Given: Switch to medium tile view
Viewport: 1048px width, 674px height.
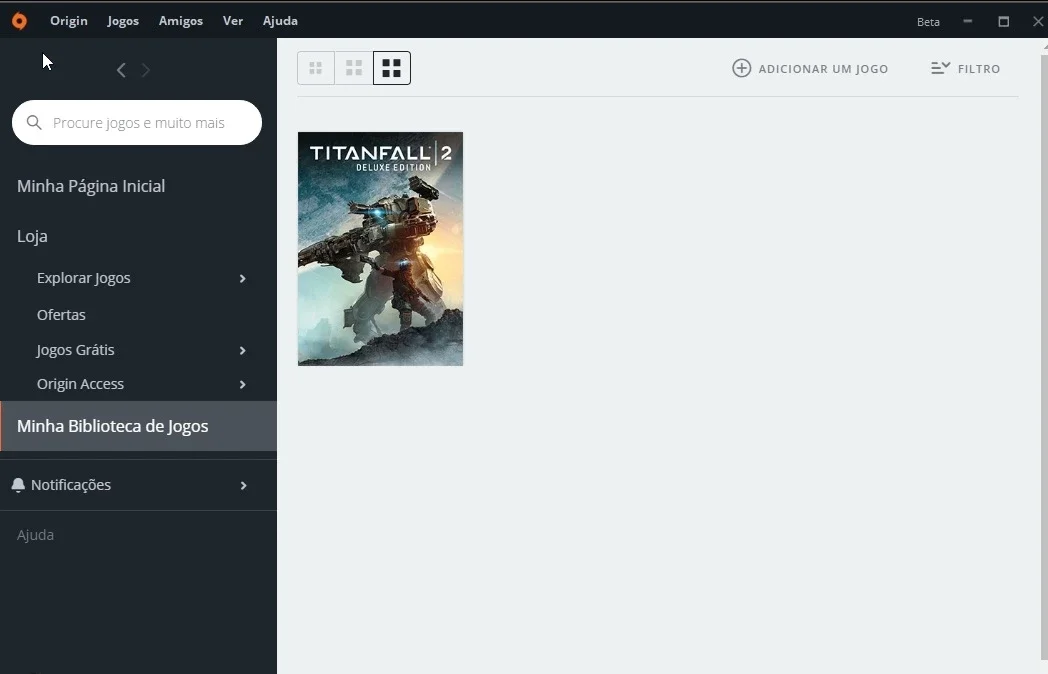Looking at the screenshot, I should 354,68.
